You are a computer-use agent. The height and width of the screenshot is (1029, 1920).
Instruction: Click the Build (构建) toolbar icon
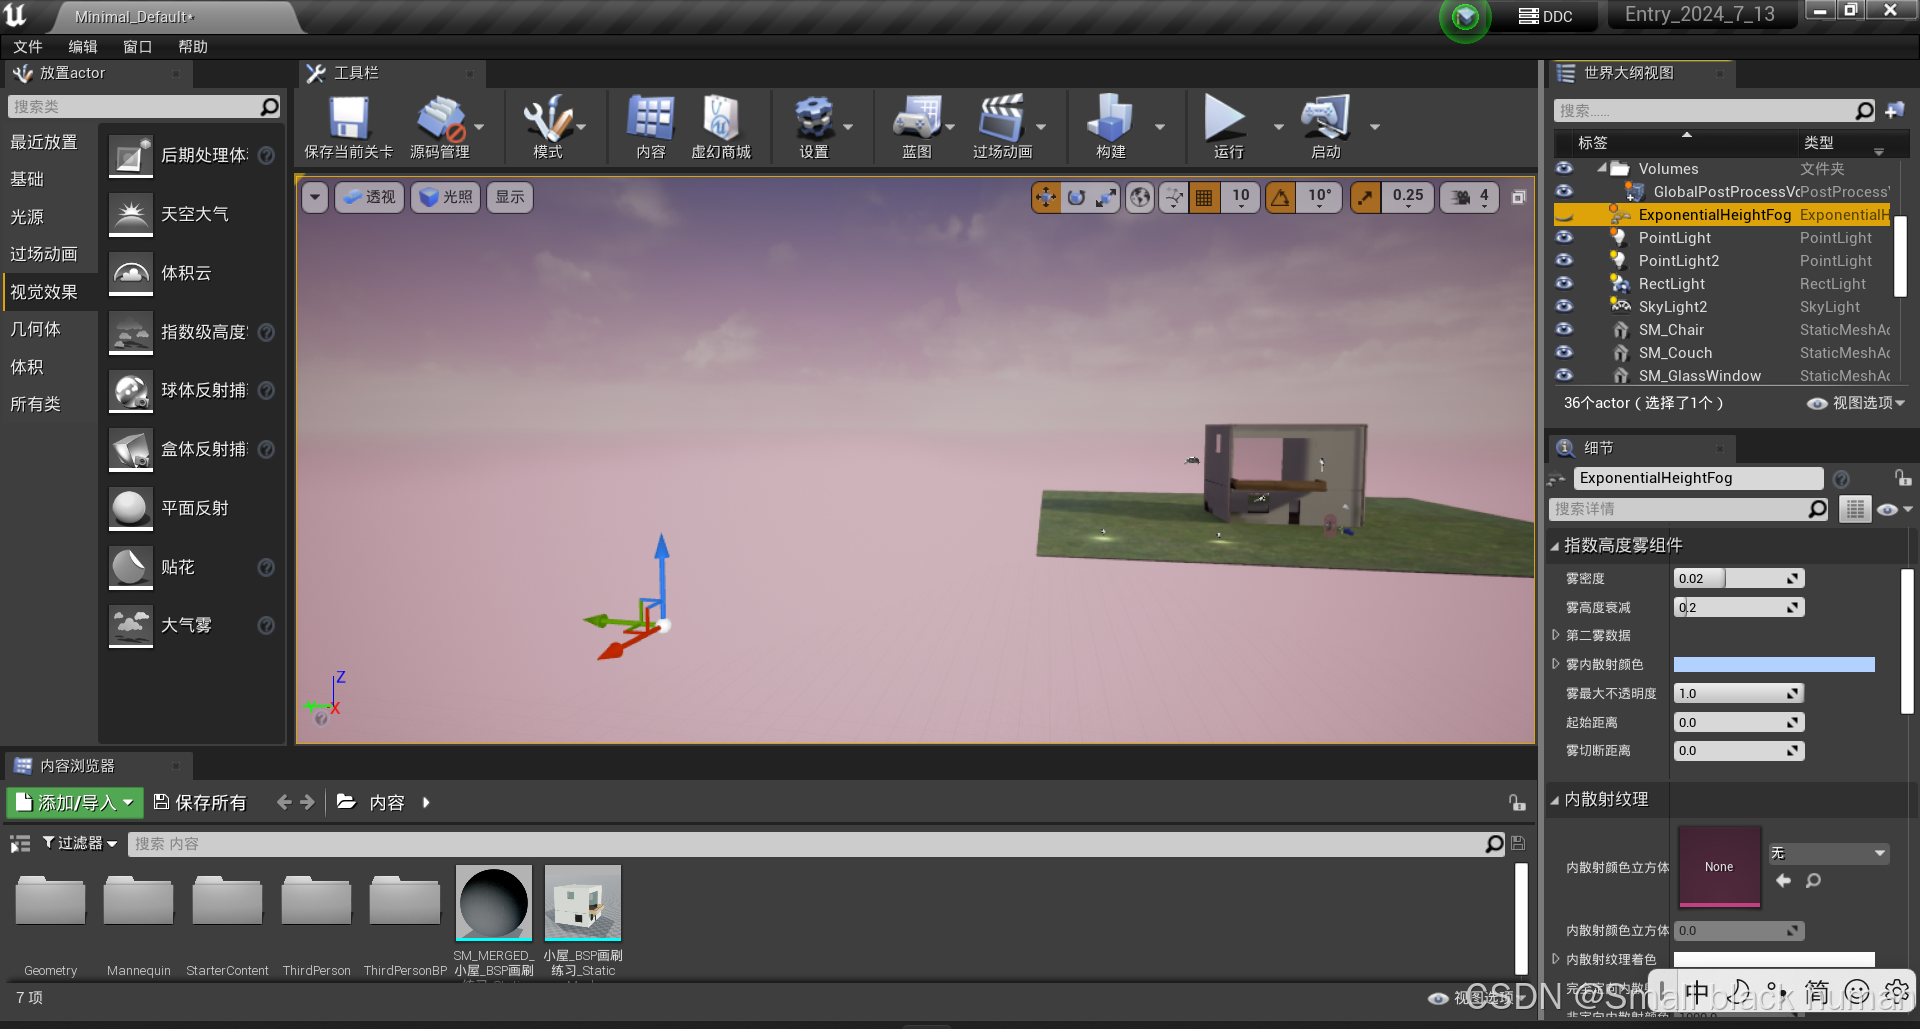coord(1110,120)
